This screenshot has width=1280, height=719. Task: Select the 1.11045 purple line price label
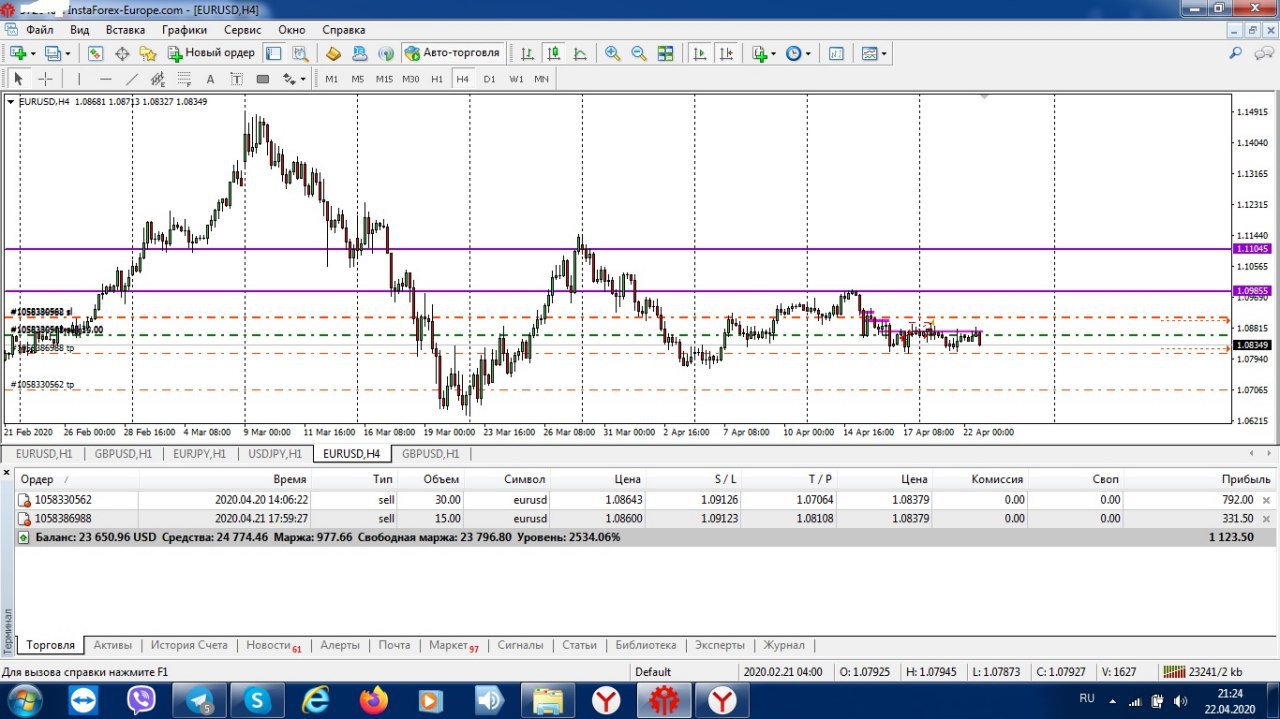[x=1252, y=248]
